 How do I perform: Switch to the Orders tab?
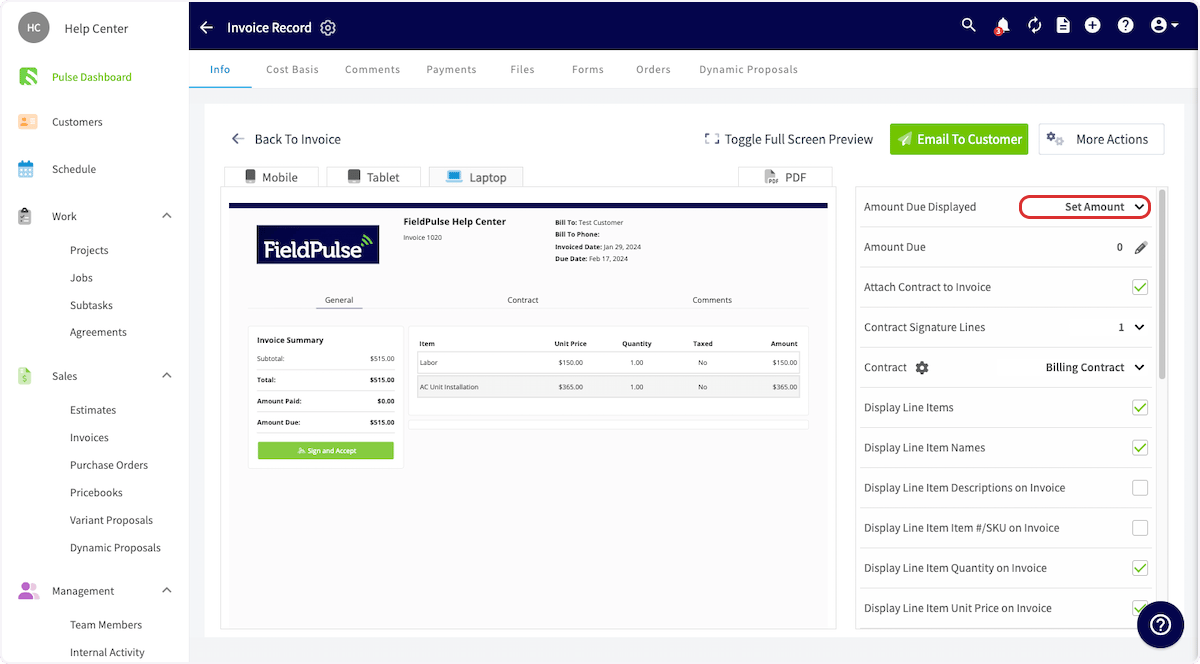pyautogui.click(x=653, y=70)
